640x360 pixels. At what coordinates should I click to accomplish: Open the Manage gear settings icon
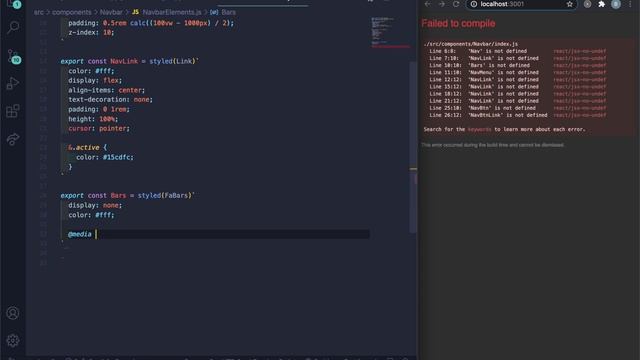13,340
